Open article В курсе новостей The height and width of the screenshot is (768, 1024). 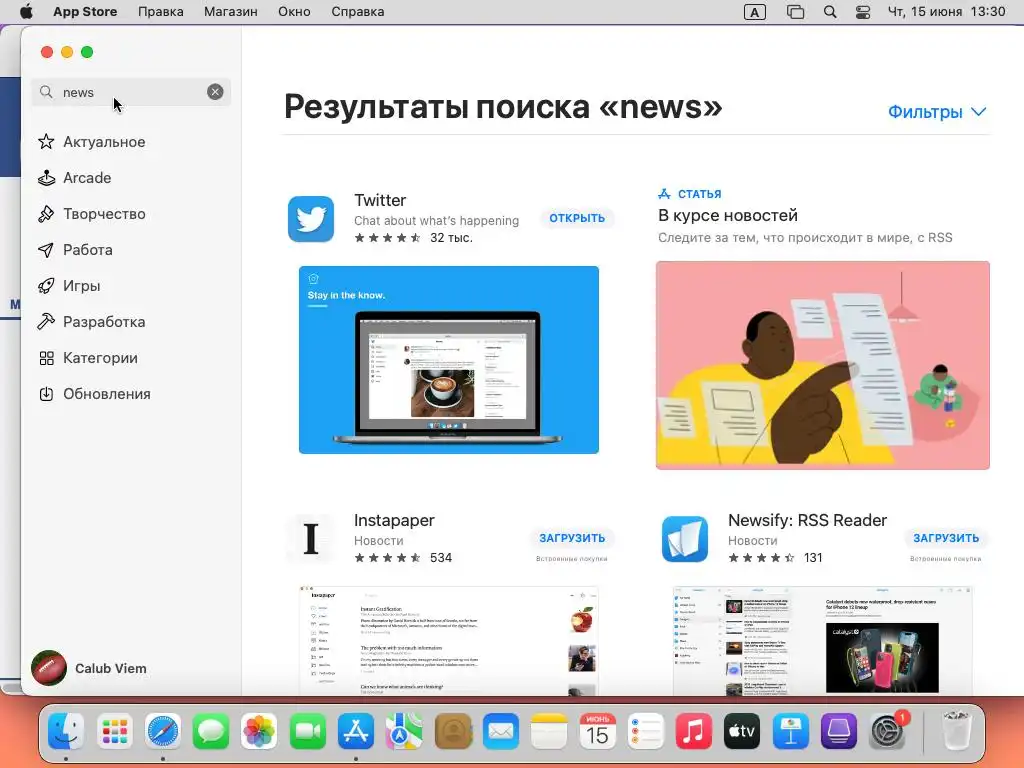click(728, 215)
